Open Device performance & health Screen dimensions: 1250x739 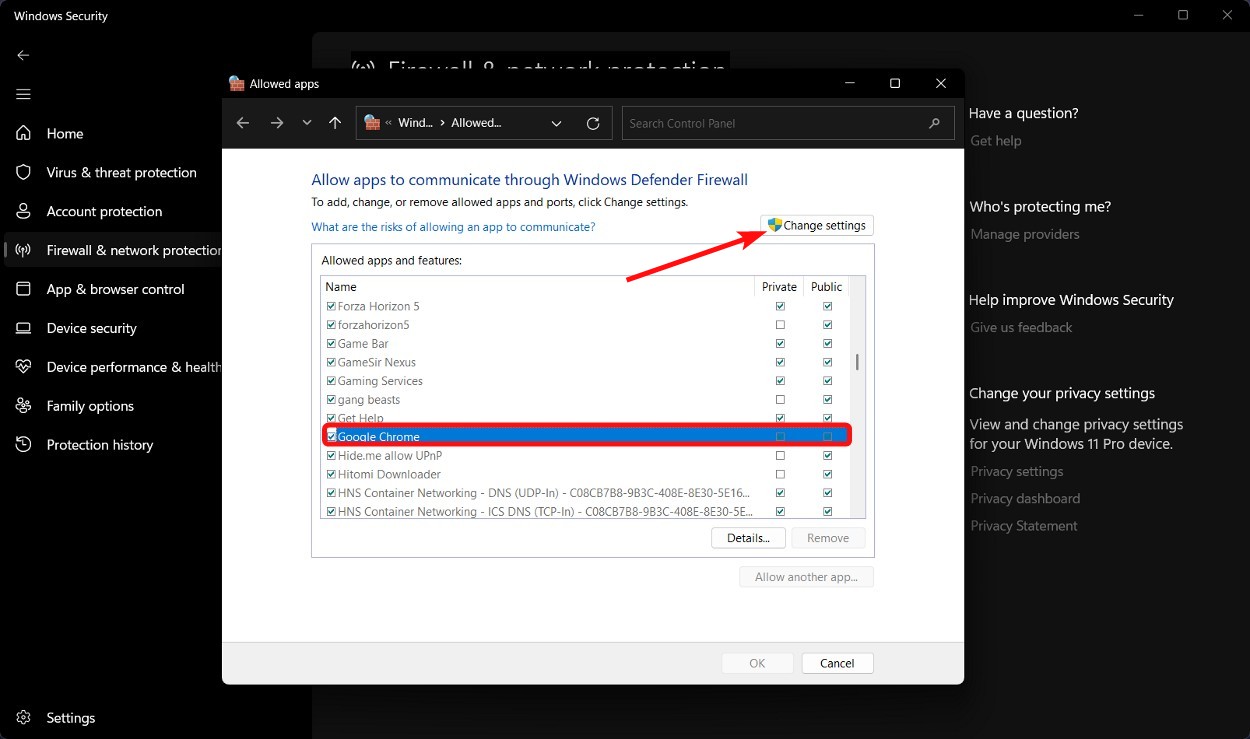[x=23, y=367]
